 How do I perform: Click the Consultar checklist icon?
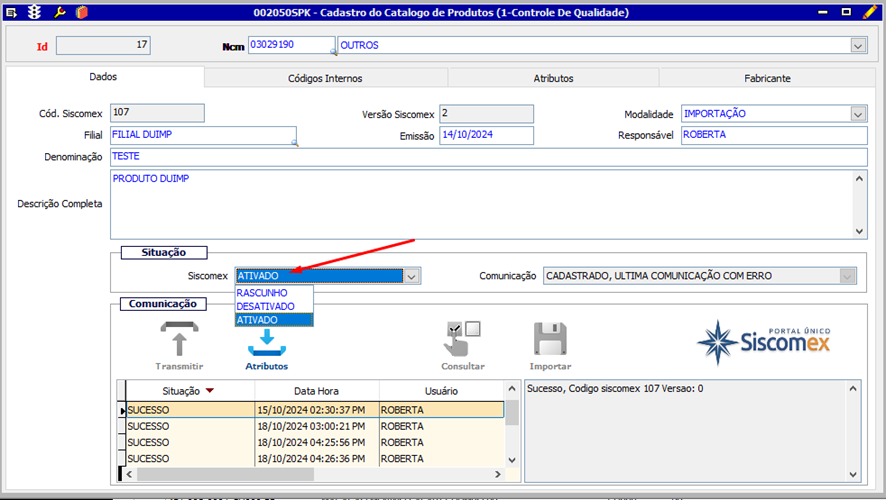click(463, 339)
